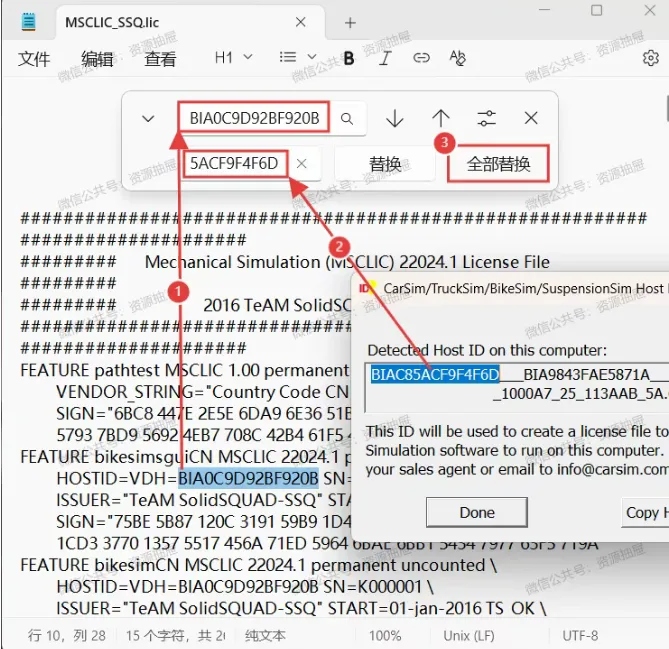
Task: Minimize the Notepad window
Action: (x=544, y=9)
